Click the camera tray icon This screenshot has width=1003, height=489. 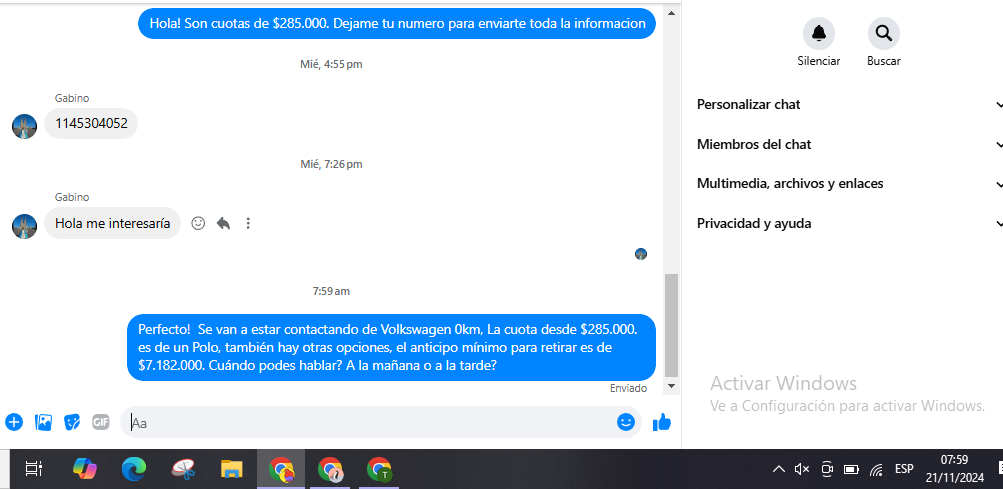click(826, 469)
